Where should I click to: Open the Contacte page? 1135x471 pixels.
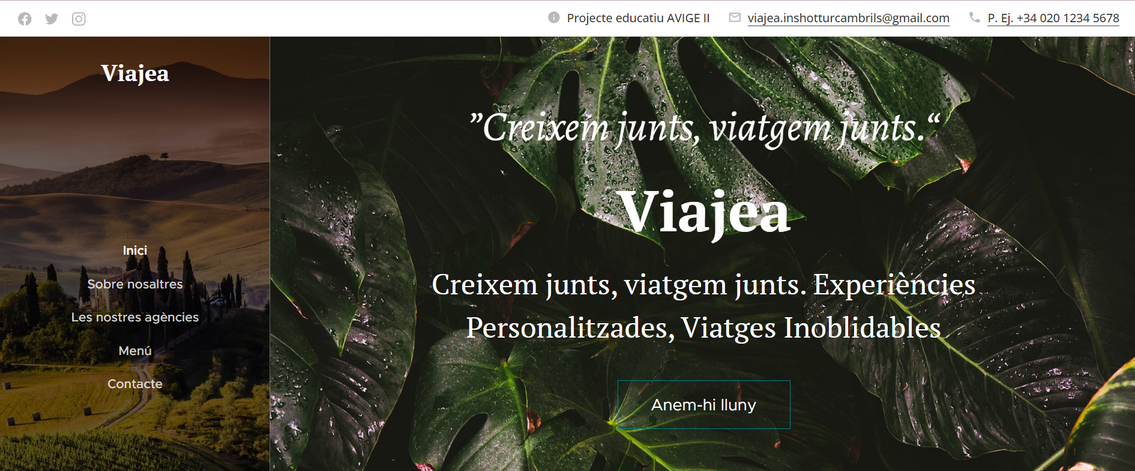135,384
